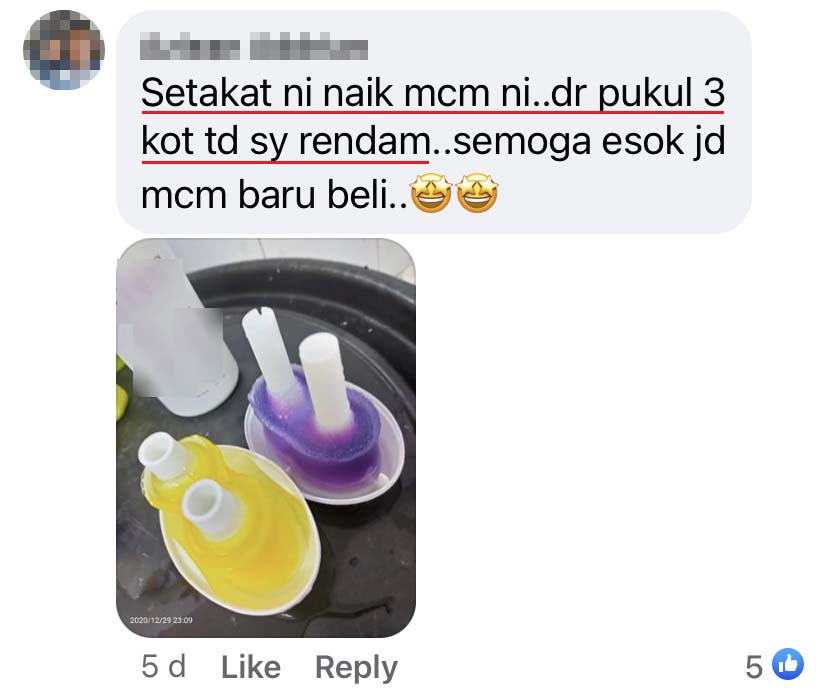
Task: Click the 2020/12/29 23:09 date stamp on the photo
Action: coord(161,620)
